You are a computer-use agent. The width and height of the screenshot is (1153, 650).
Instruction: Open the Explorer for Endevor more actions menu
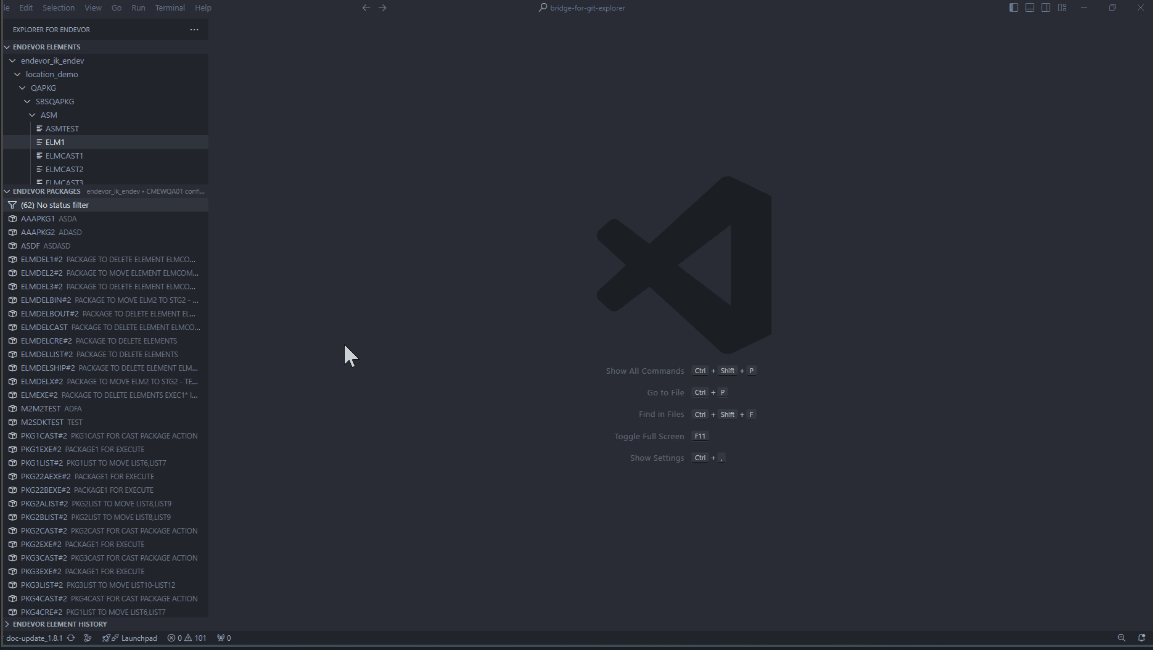194,30
